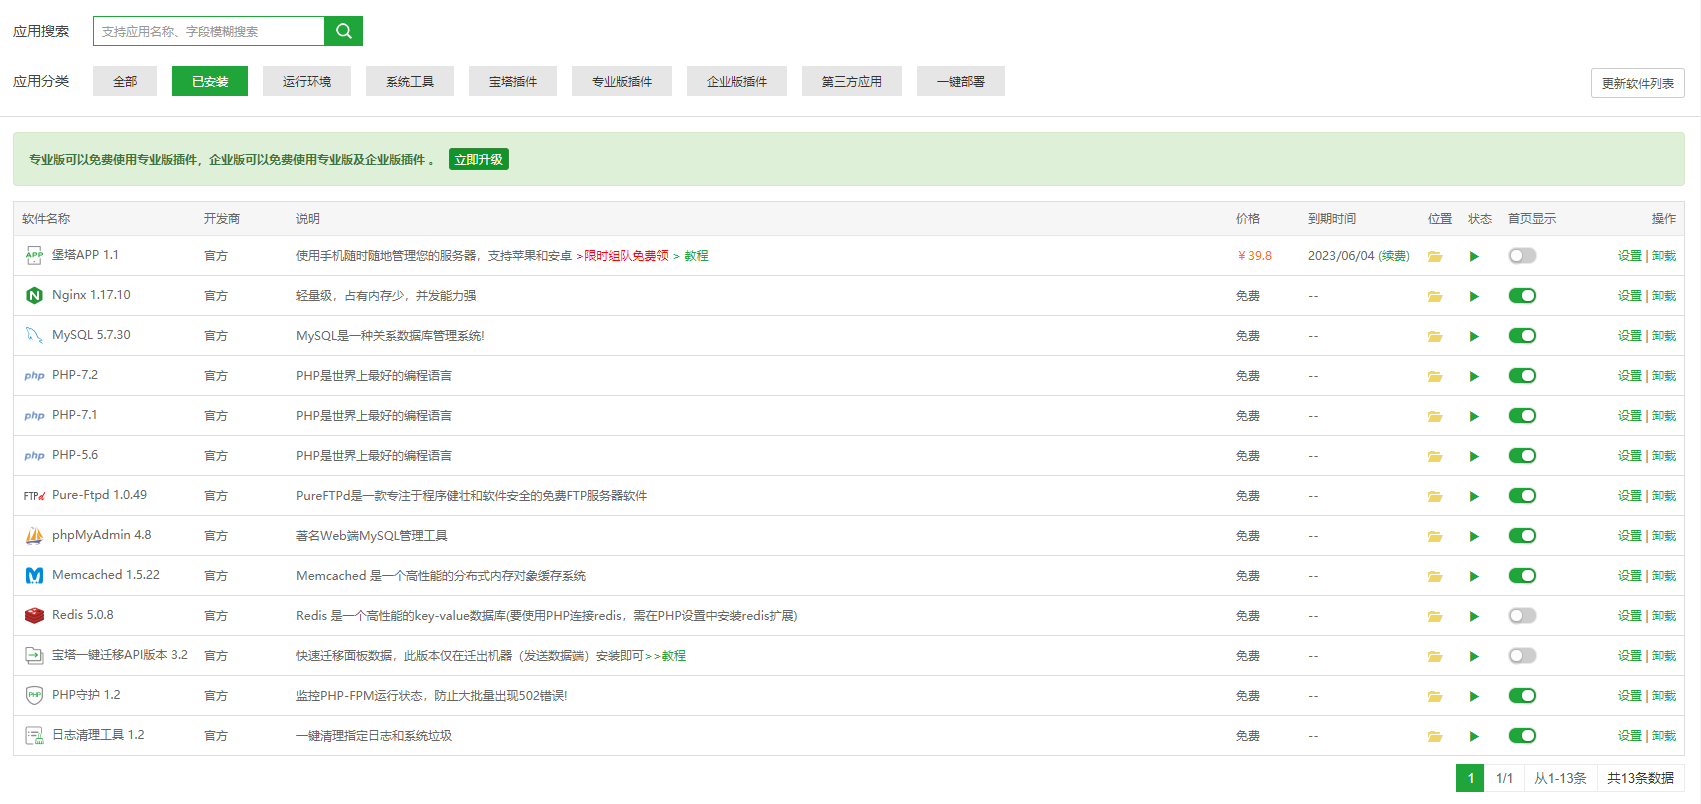This screenshot has height=804, width=1701.
Task: Click the 软件名称 column header
Action: coord(46,219)
